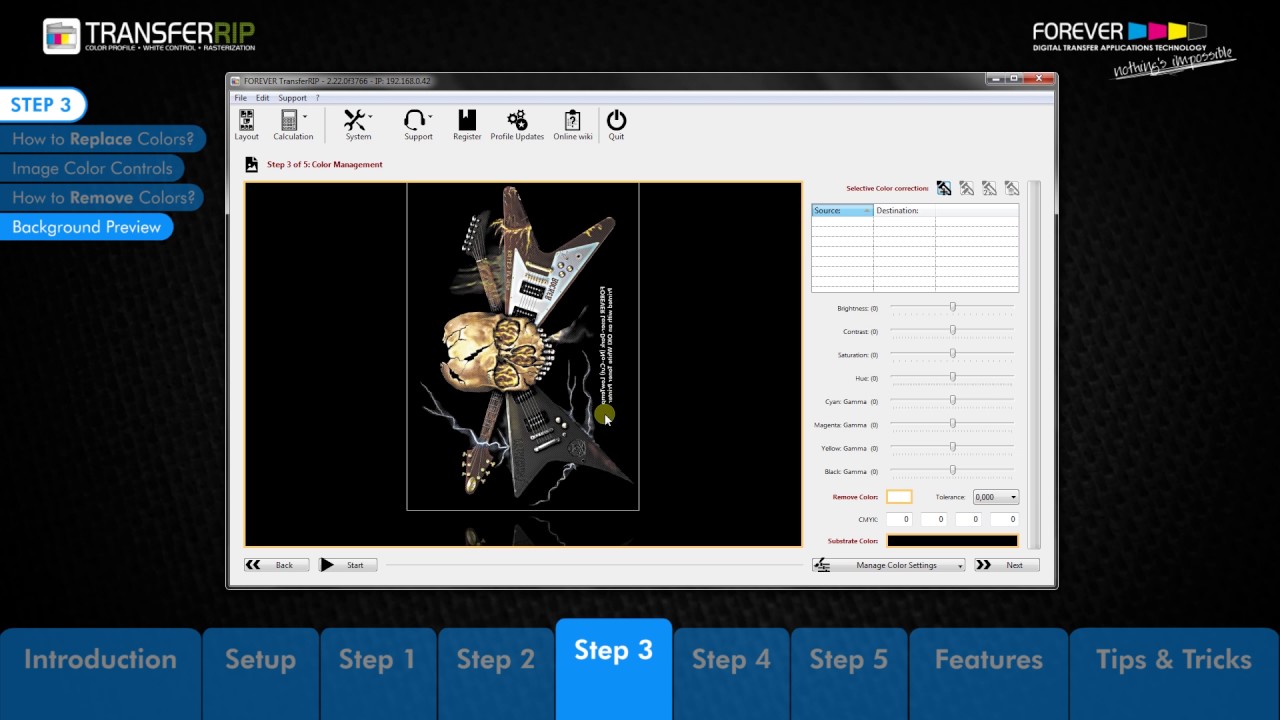This screenshot has height=720, width=1280.
Task: Click the Black Gamma slider handle
Action: (953, 470)
